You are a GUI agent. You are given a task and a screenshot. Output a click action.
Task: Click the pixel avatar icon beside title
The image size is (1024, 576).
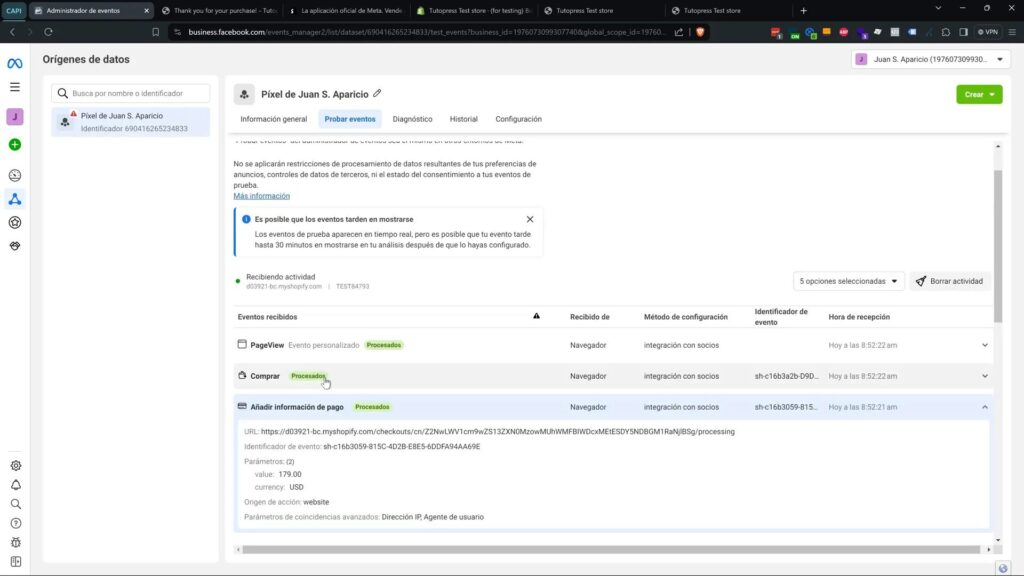[244, 94]
